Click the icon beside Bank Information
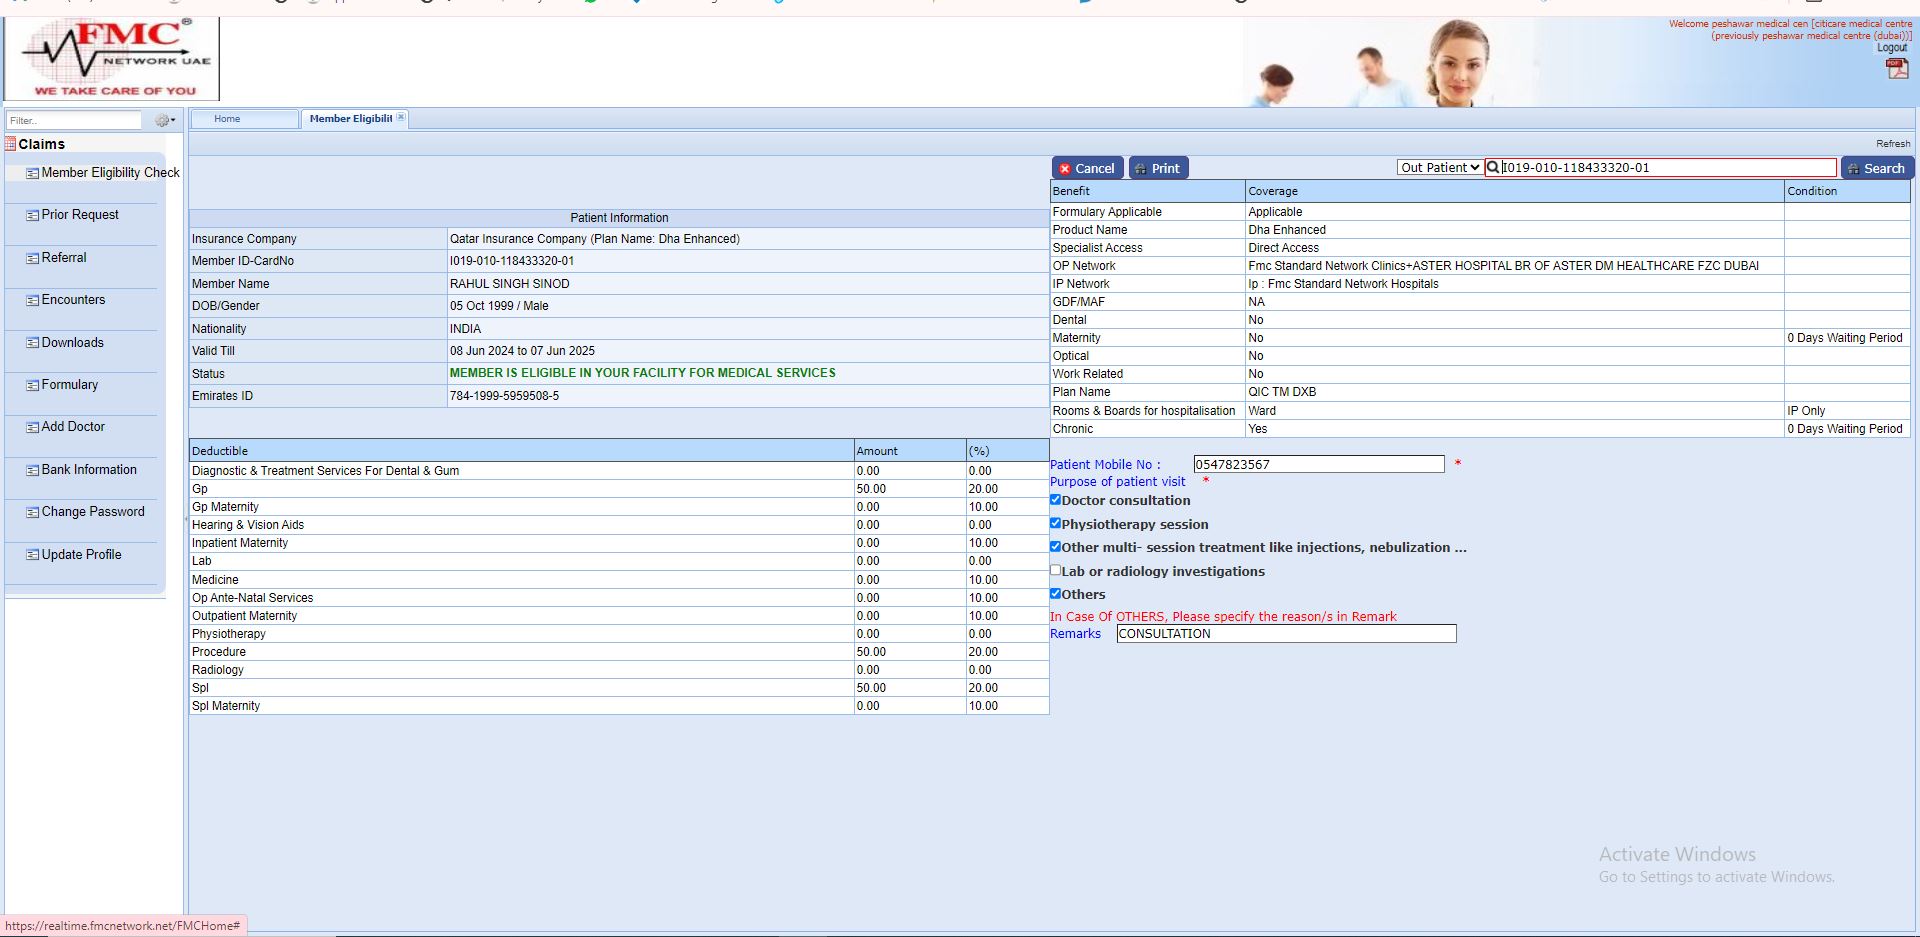1920x937 pixels. [x=32, y=470]
